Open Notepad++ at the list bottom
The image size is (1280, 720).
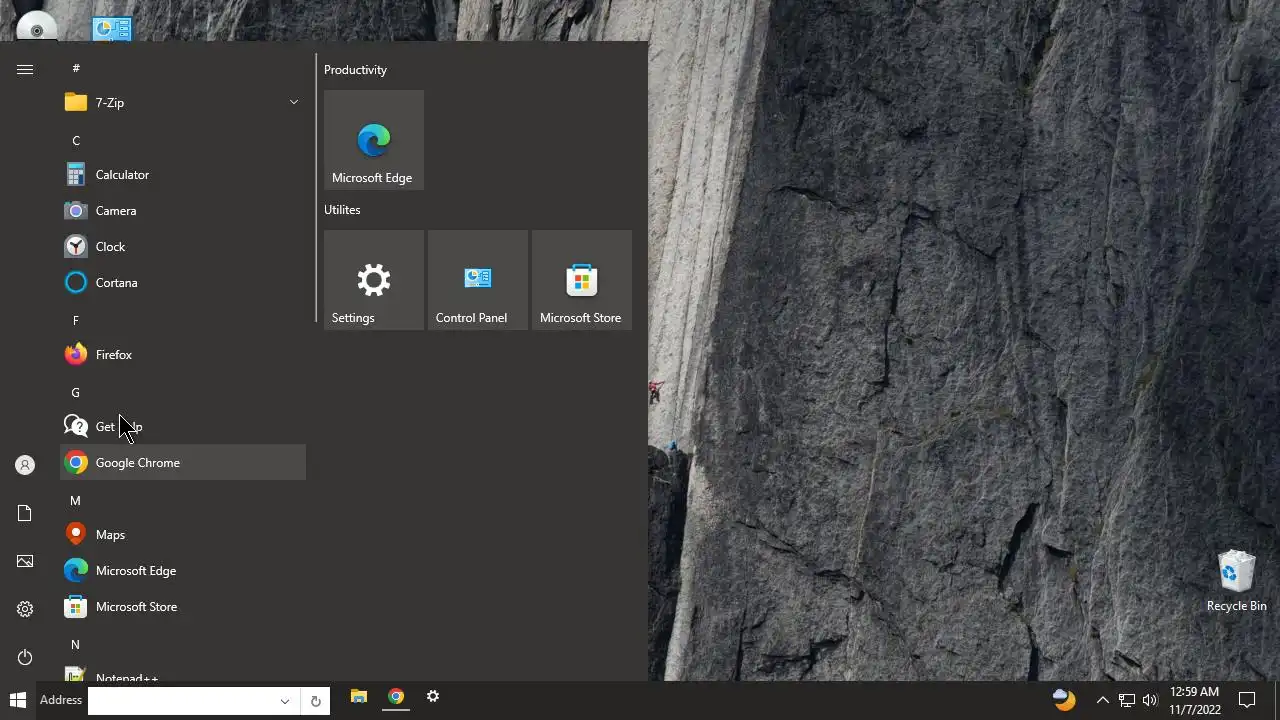183,673
